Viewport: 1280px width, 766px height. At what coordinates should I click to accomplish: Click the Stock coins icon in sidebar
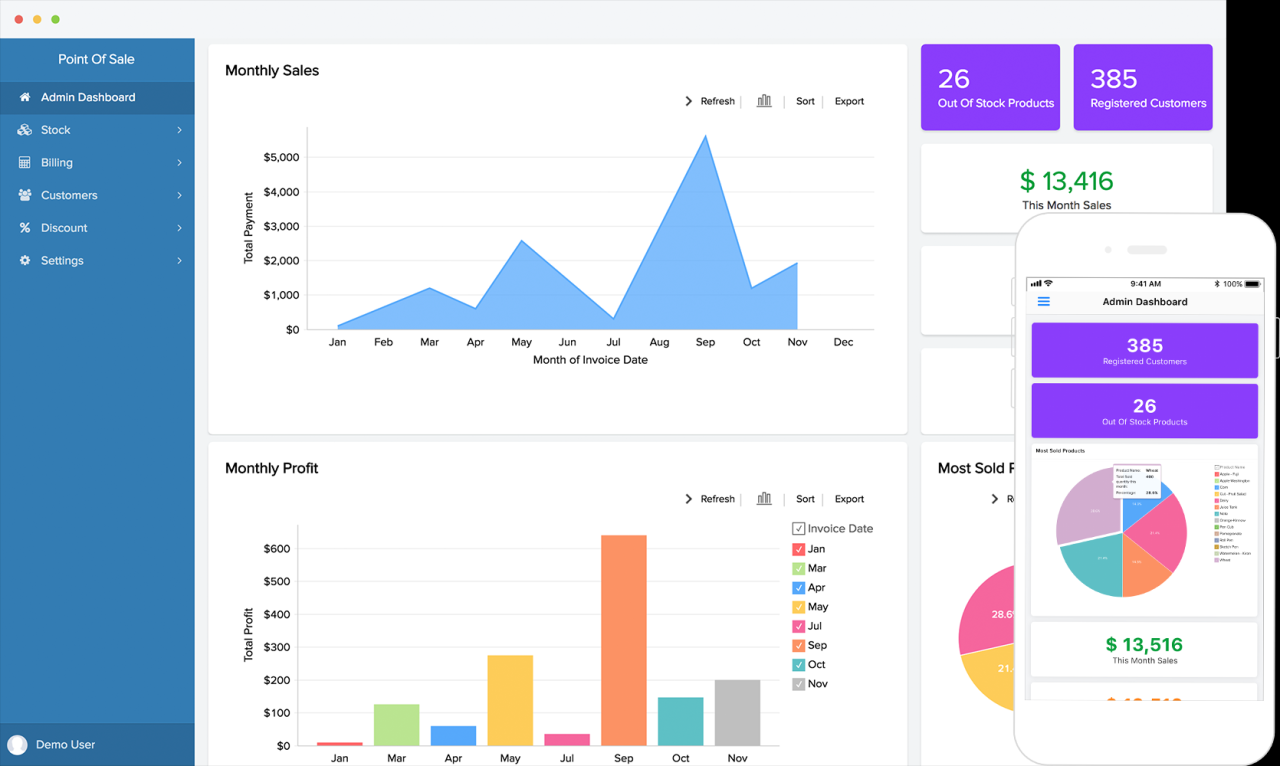(25, 130)
